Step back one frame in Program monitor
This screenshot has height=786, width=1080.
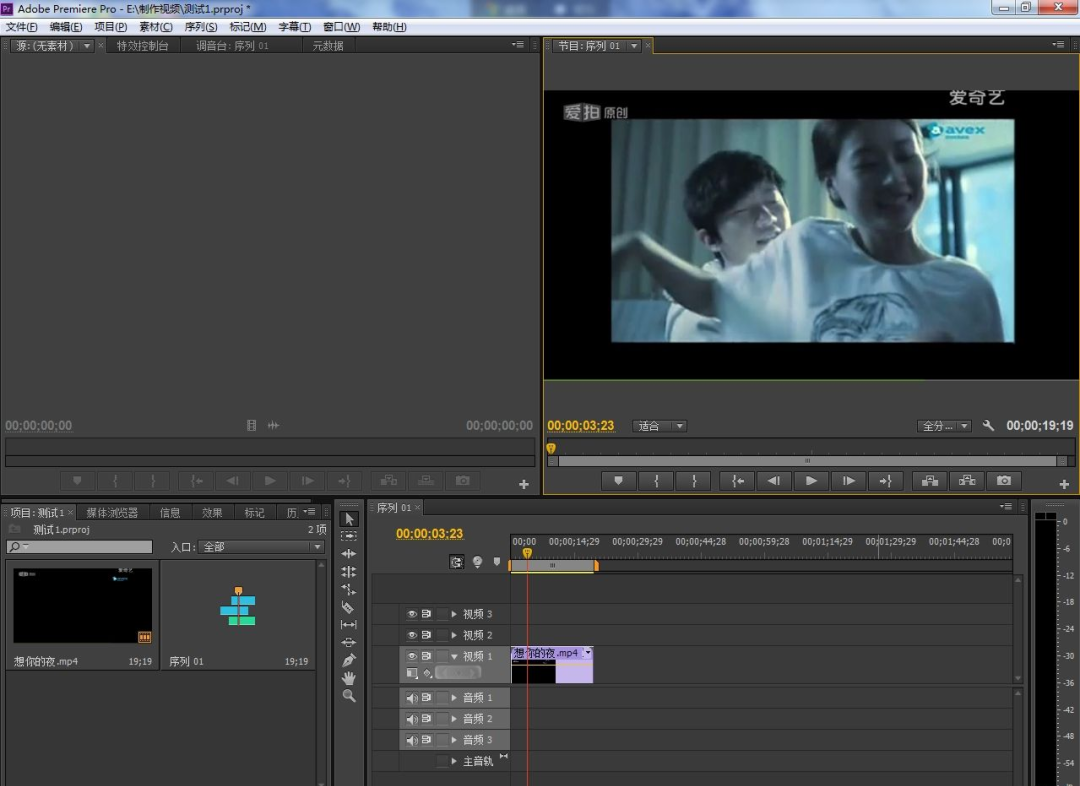[x=774, y=481]
